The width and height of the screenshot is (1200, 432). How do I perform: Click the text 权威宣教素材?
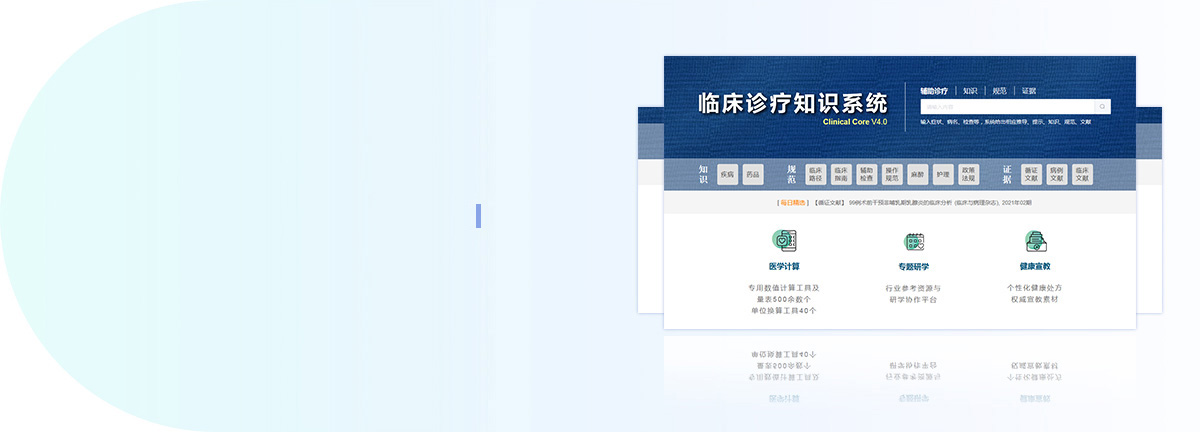[1034, 299]
